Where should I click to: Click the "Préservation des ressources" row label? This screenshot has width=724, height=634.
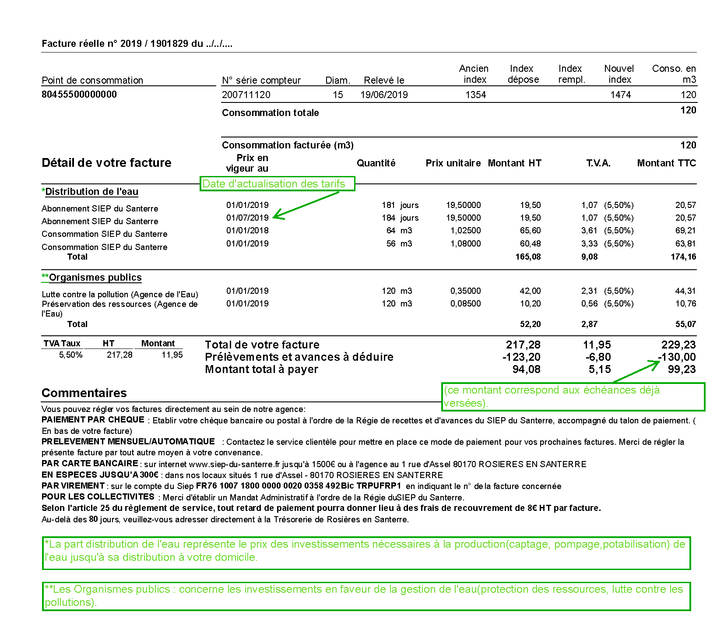point(120,309)
